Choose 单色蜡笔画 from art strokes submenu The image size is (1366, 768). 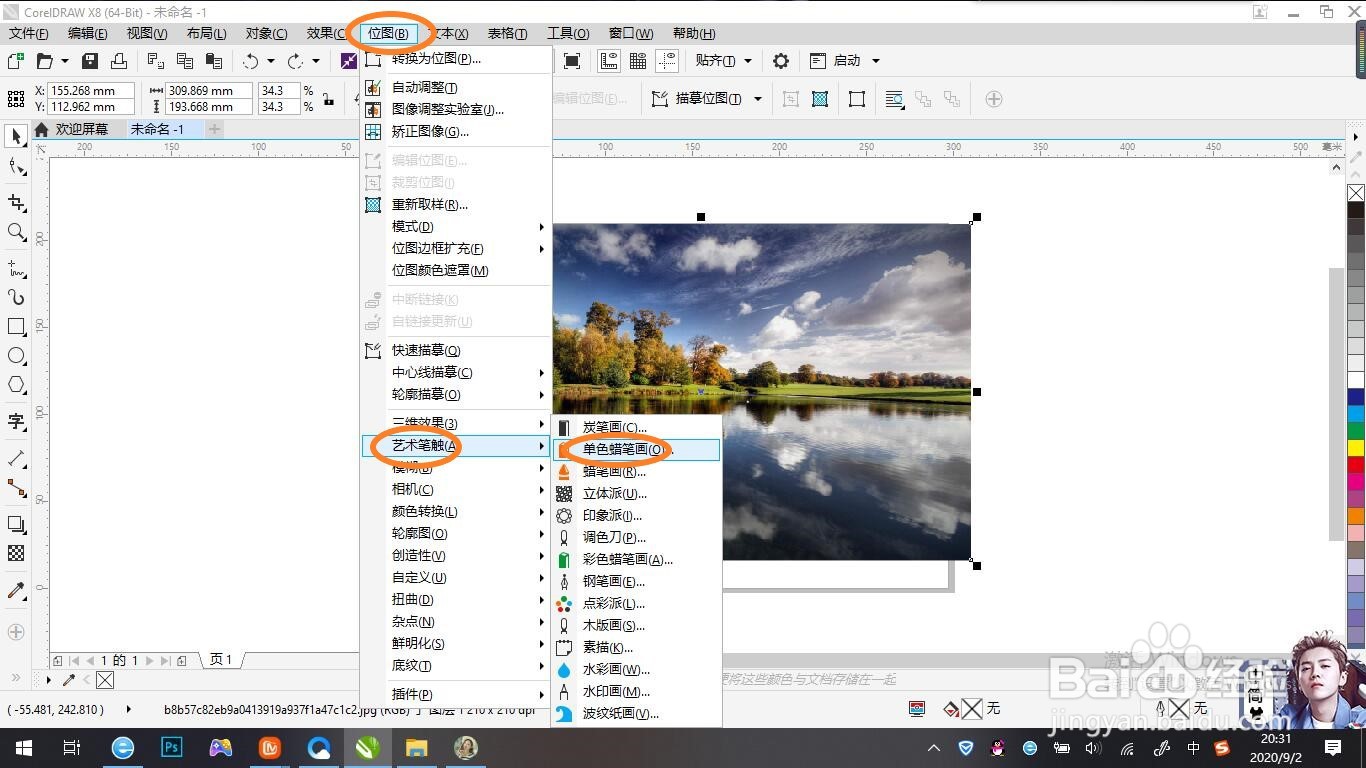click(x=636, y=450)
